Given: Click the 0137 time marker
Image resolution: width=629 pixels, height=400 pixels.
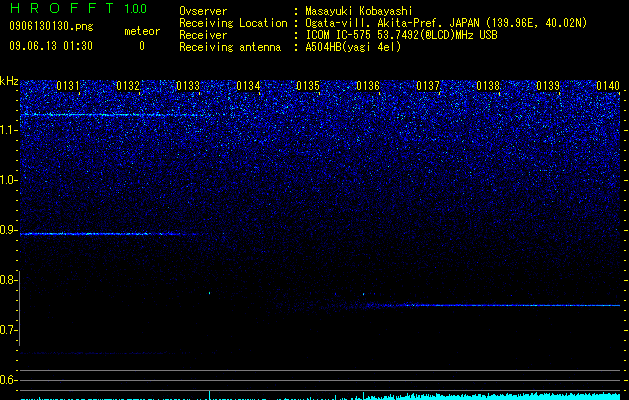Looking at the screenshot, I should (428, 86).
